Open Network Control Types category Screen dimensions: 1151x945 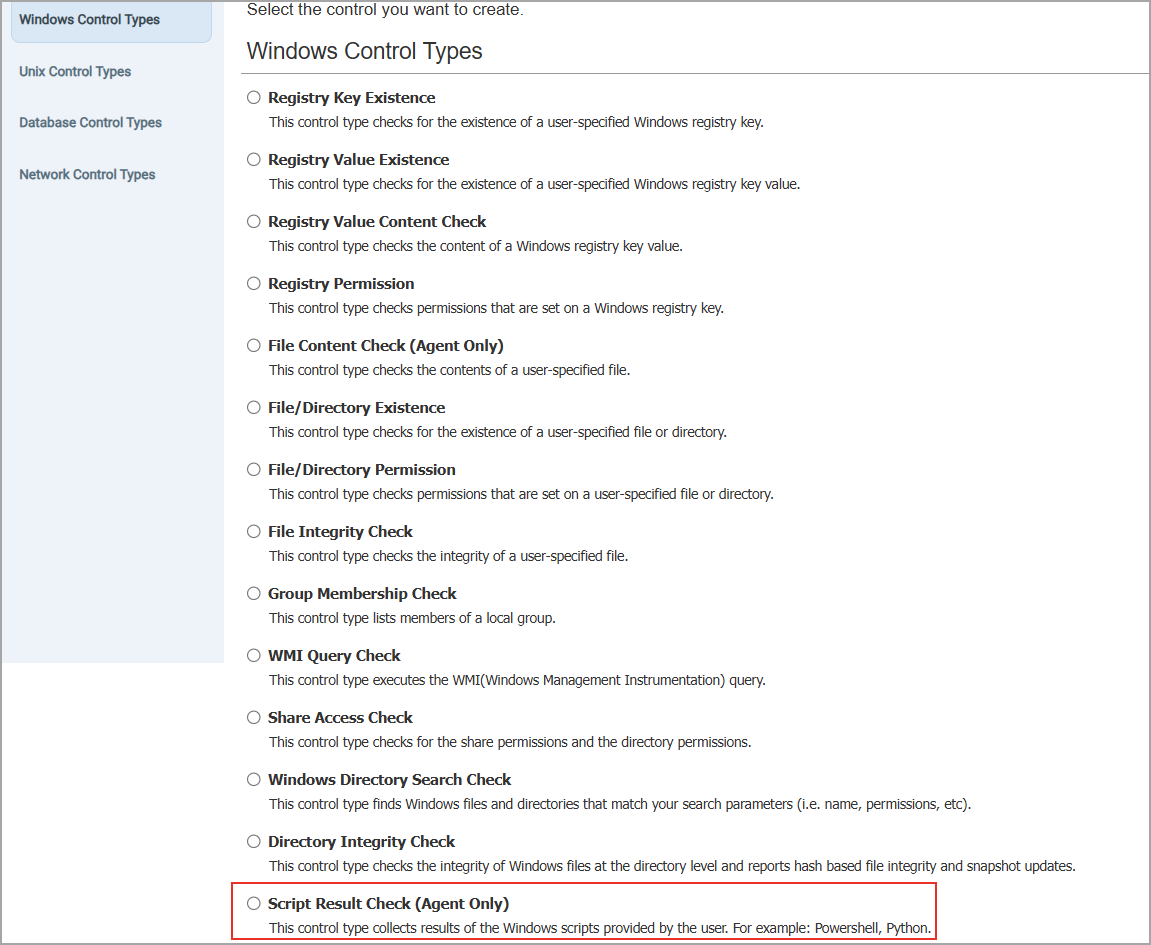pyautogui.click(x=87, y=174)
